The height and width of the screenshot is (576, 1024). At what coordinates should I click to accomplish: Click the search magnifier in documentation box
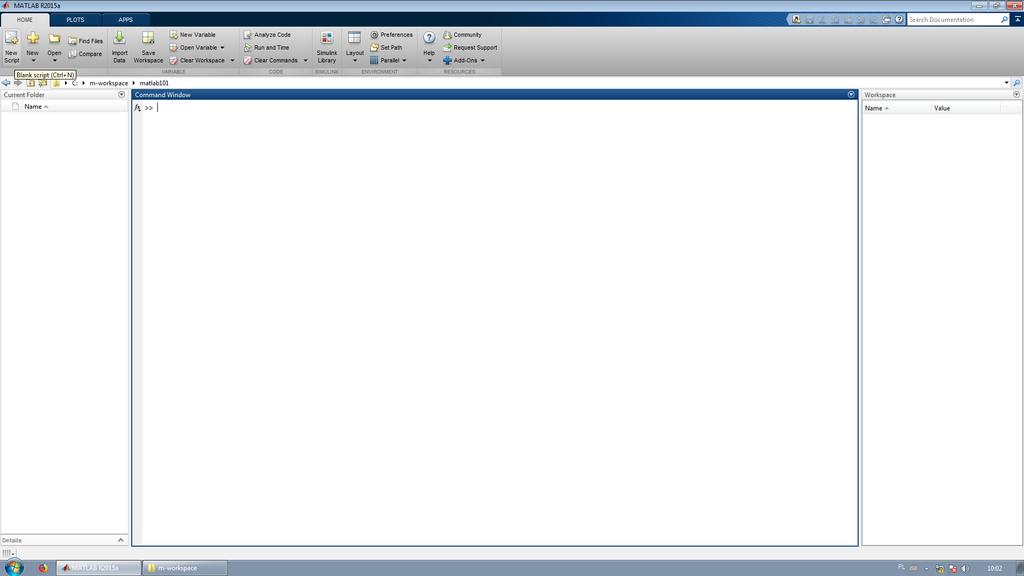1004,20
